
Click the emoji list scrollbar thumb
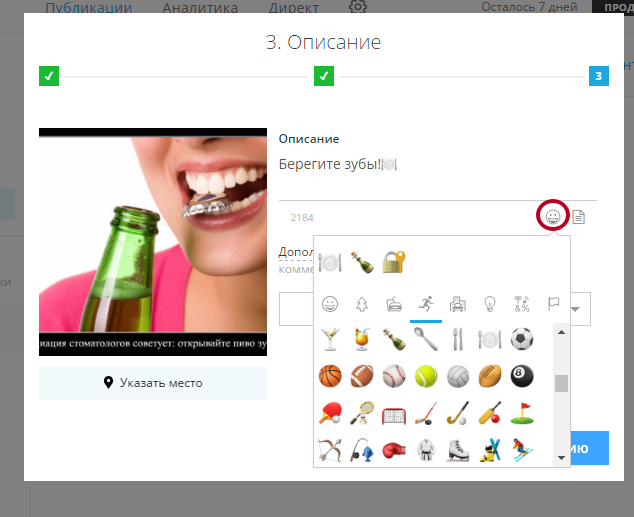coord(561,383)
